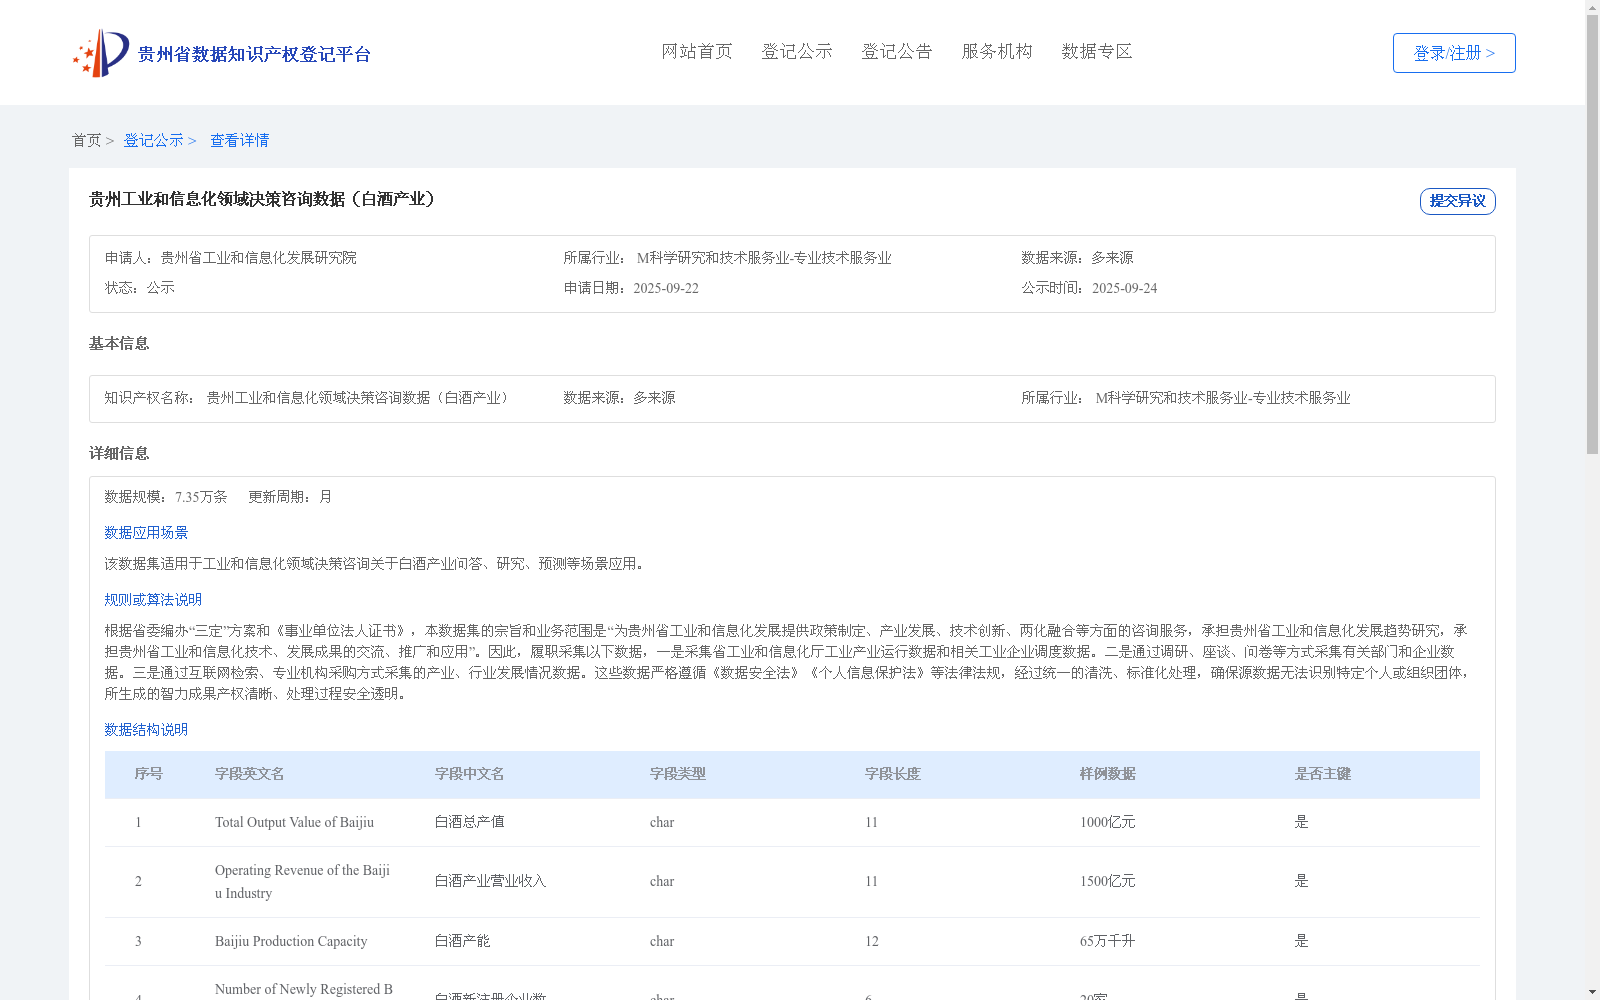The image size is (1600, 1000).
Task: Click the 字段类型 column header
Action: [678, 774]
